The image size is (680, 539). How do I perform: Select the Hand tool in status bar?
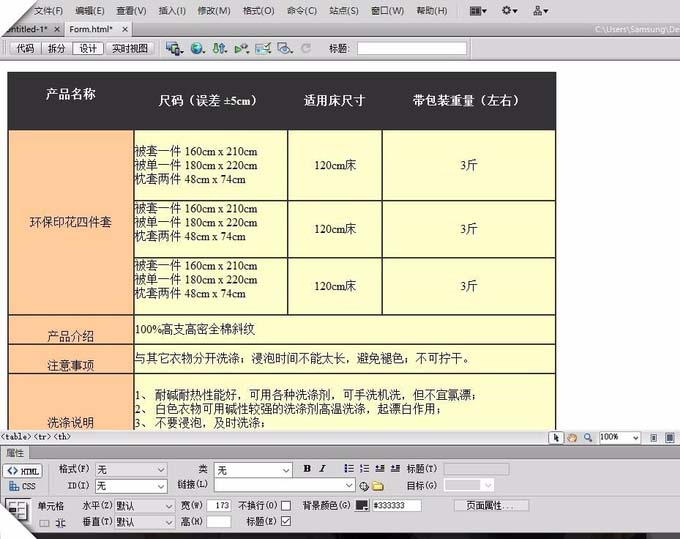572,438
